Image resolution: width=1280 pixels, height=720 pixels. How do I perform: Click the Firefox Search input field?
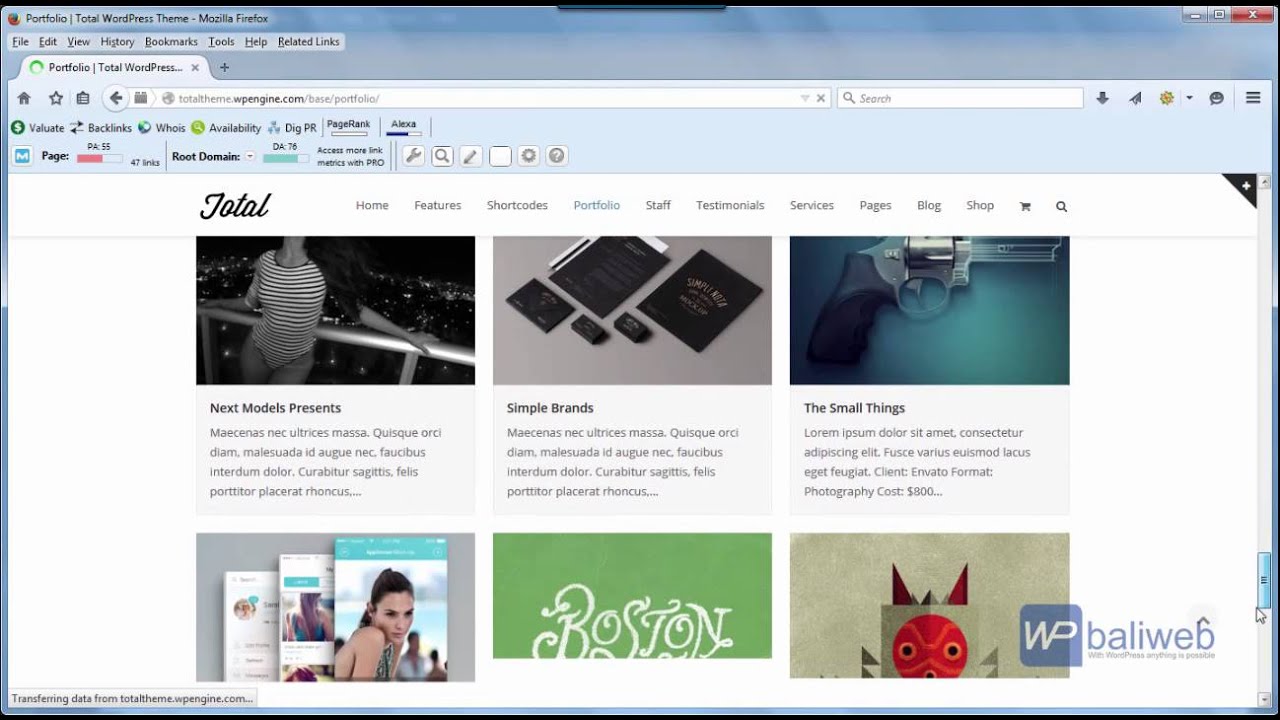tap(960, 98)
